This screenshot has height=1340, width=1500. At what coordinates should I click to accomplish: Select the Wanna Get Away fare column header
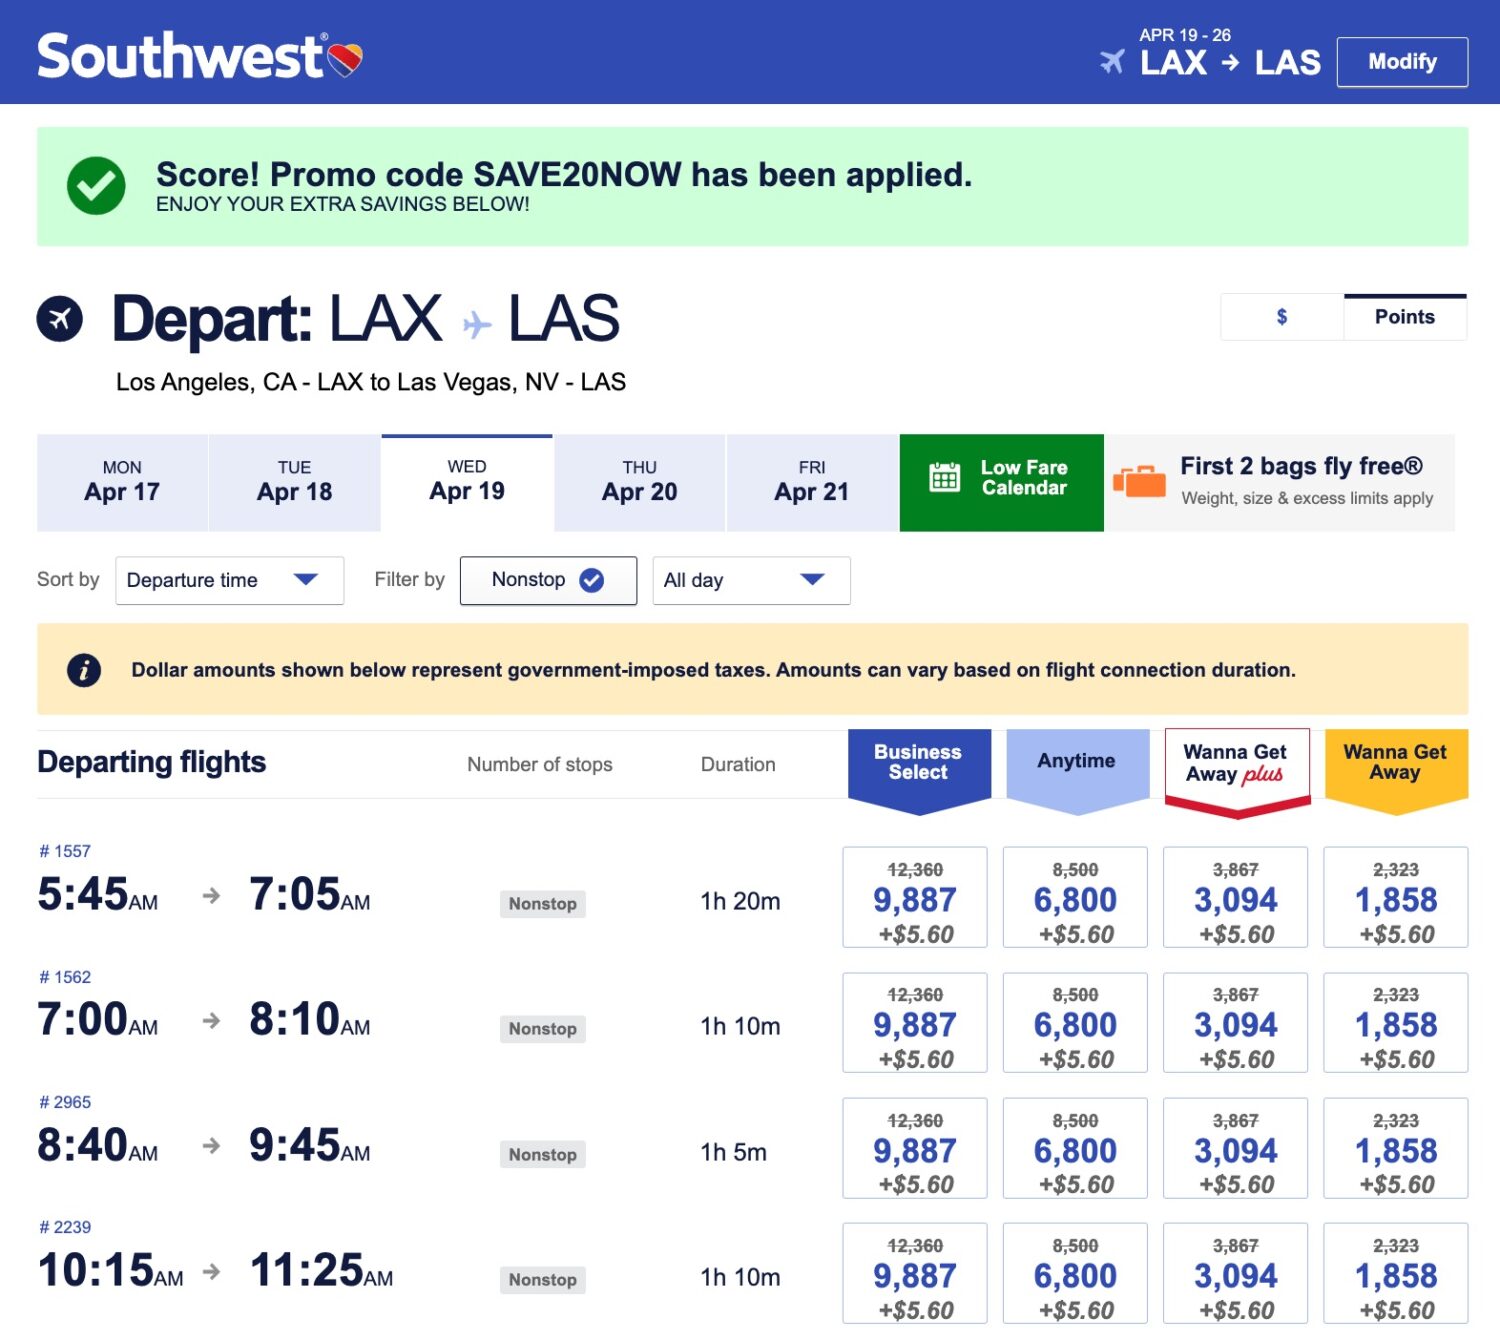(1396, 763)
